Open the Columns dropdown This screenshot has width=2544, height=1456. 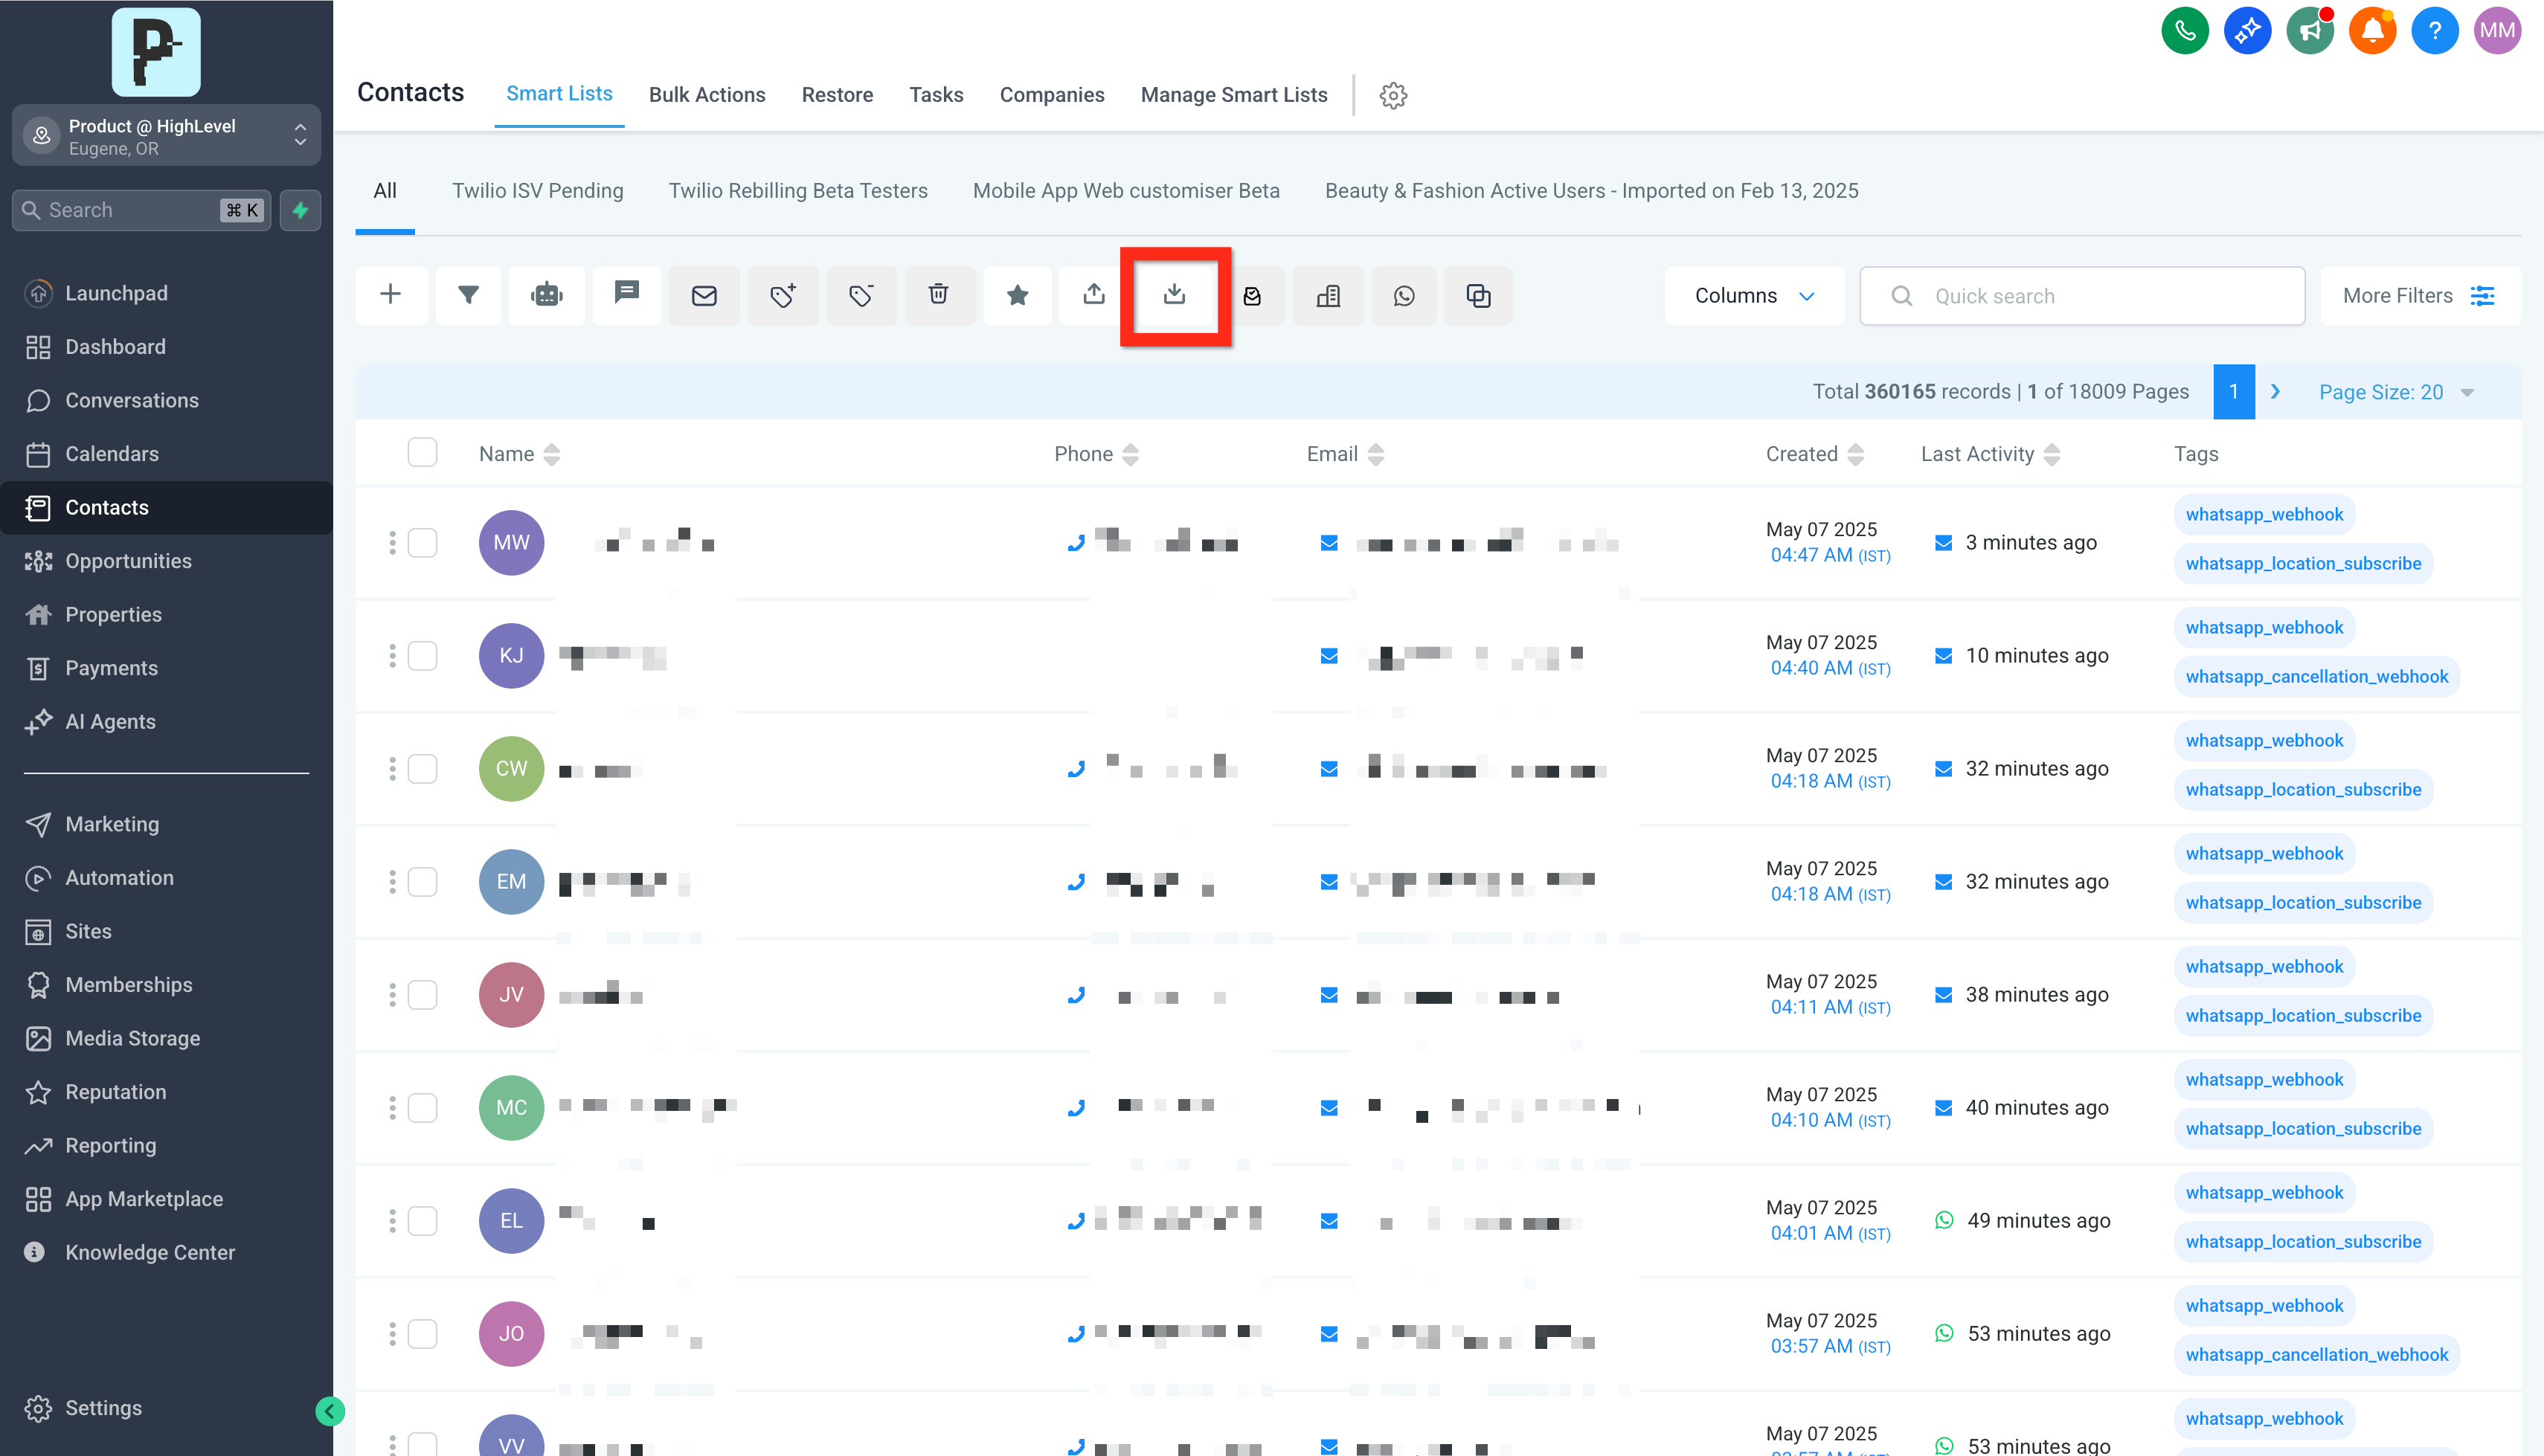point(1754,296)
